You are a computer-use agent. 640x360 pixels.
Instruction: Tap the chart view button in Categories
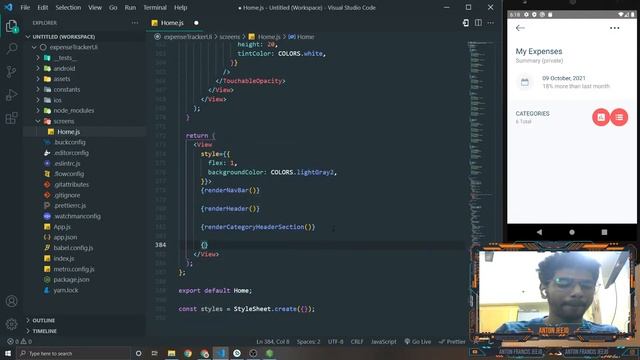coord(601,117)
